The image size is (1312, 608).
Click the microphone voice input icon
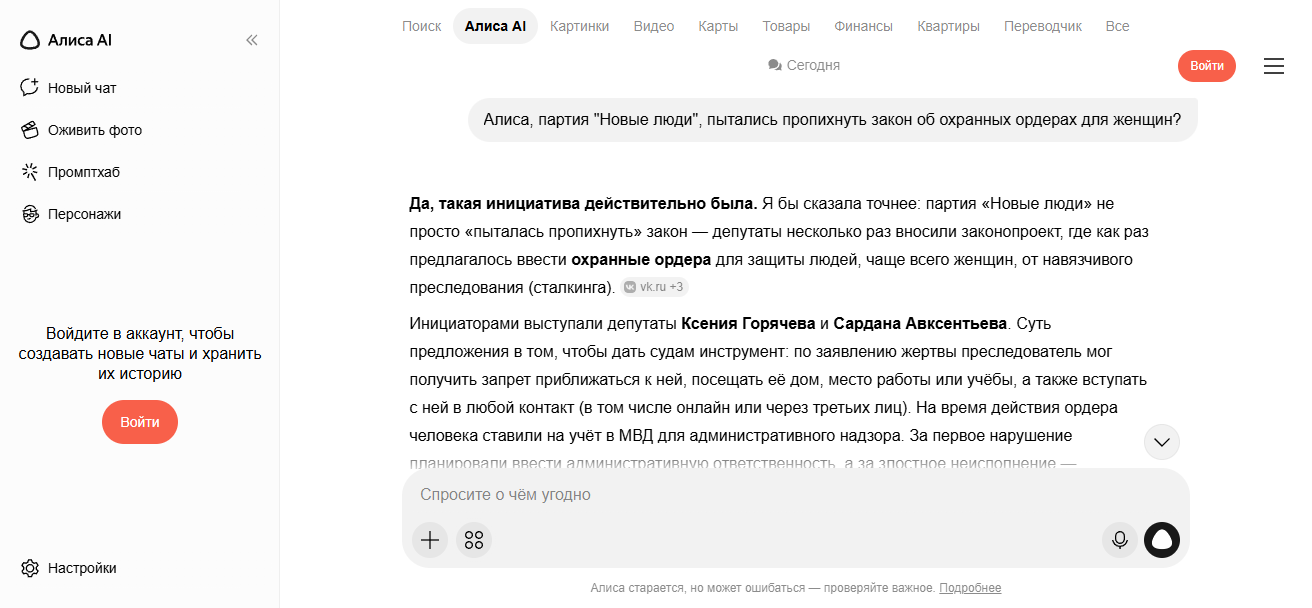[1120, 540]
